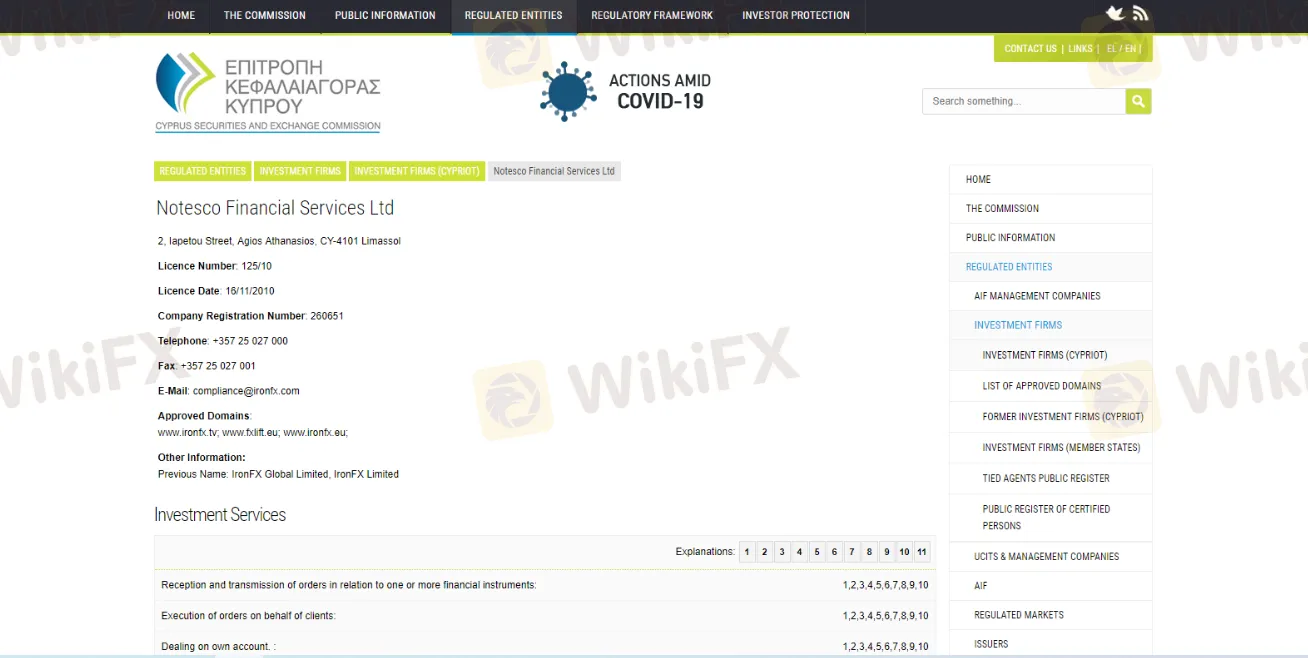
Task: Click the LINKS header link
Action: (x=1080, y=49)
